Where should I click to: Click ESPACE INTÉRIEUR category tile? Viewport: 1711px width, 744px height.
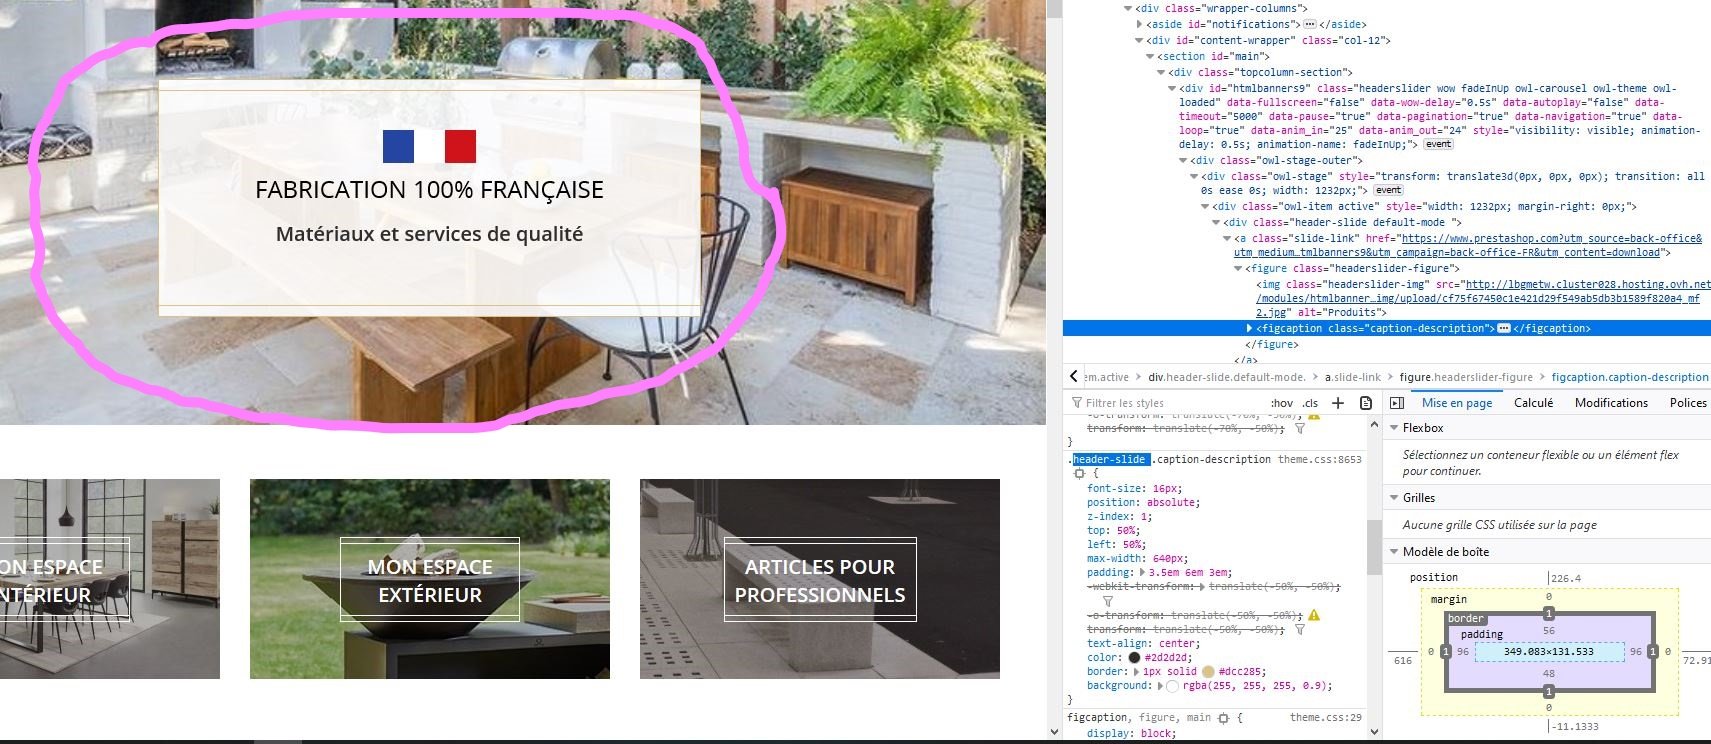click(110, 579)
